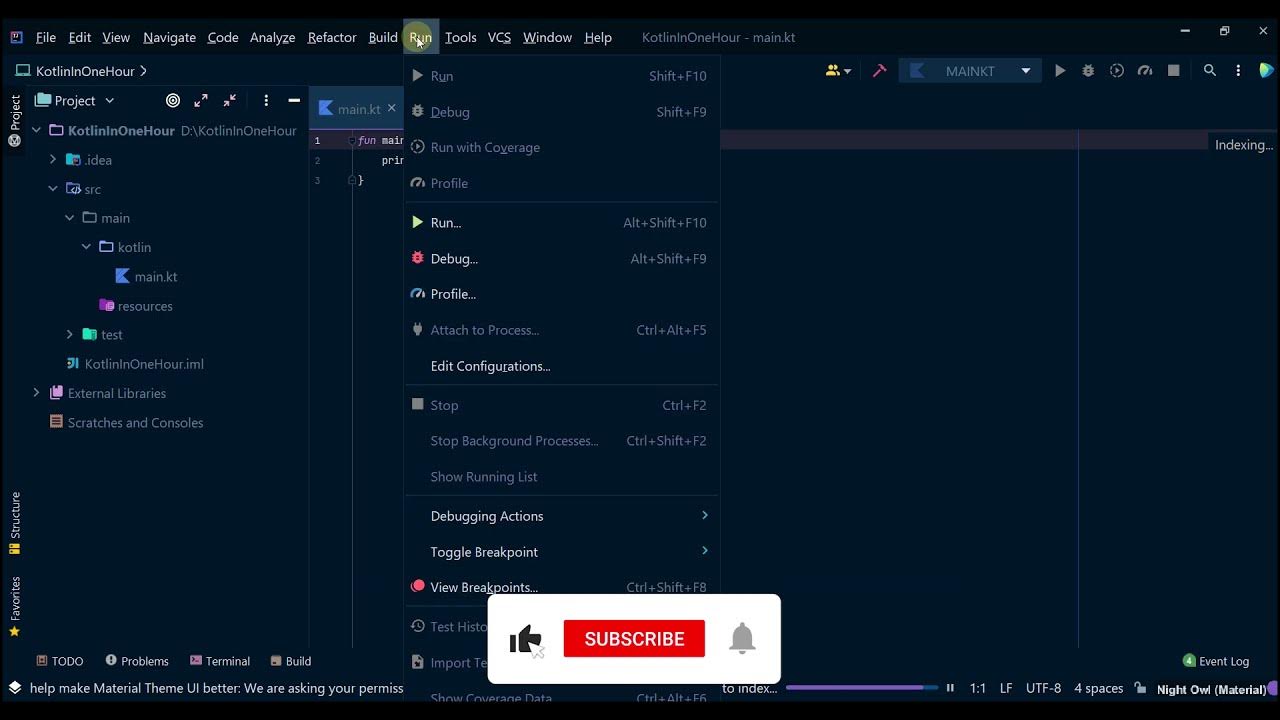
Task: Run with coverage toolbar icon
Action: pos(1117,71)
